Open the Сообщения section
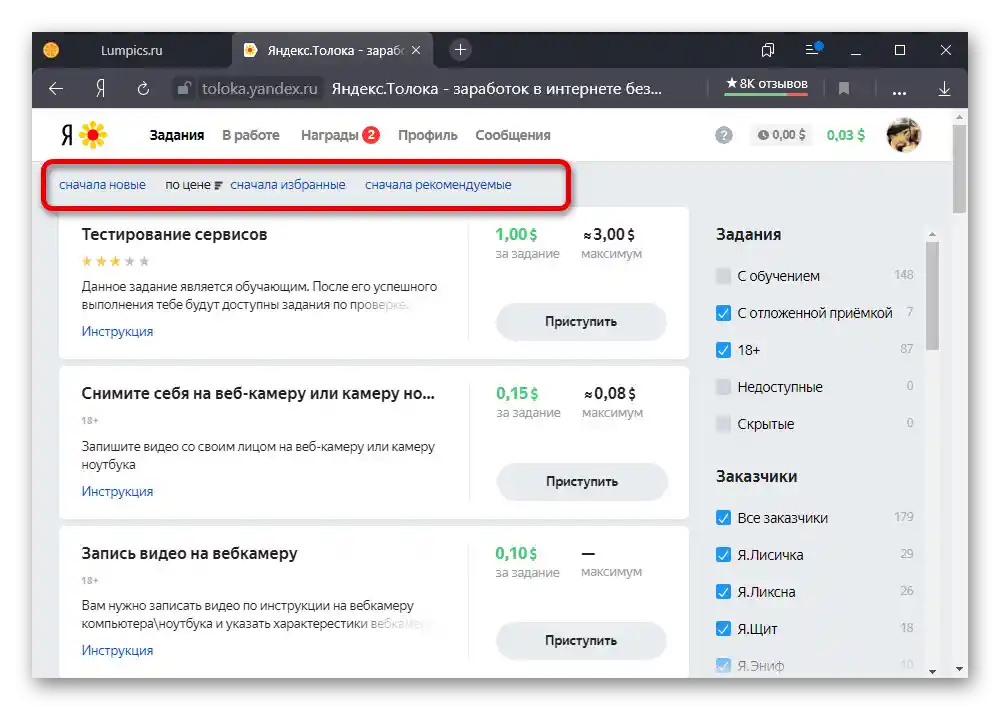1000x710 pixels. [513, 135]
